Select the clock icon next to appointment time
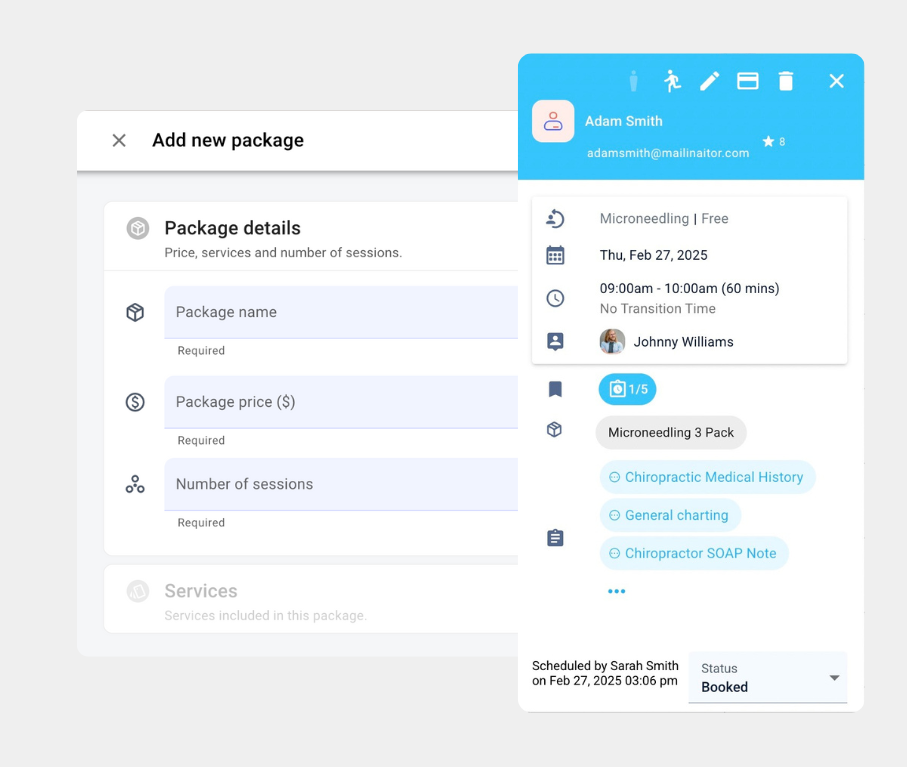The width and height of the screenshot is (907, 767). [x=556, y=297]
